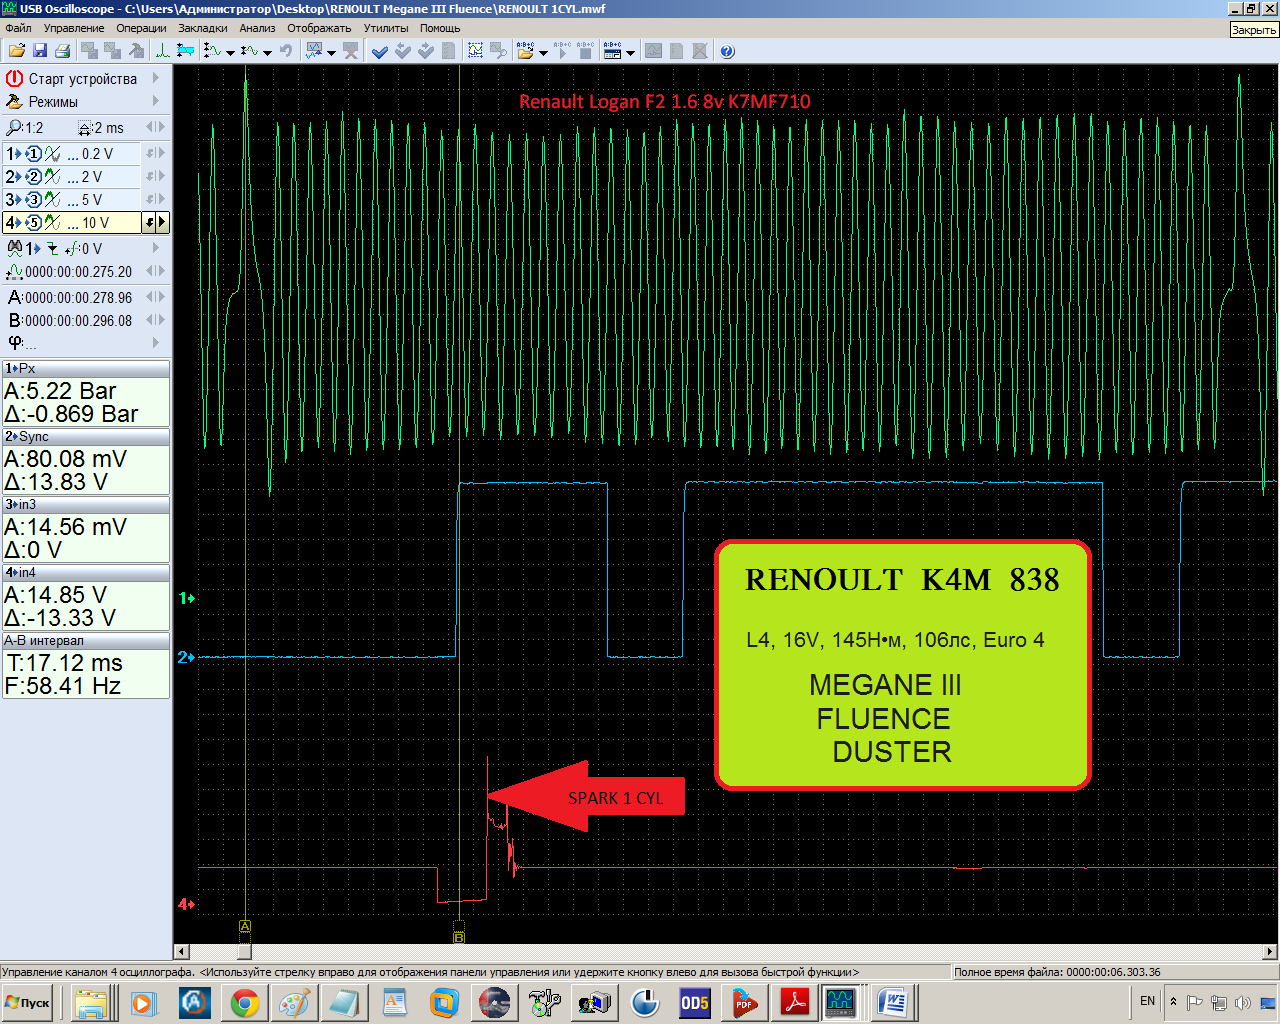Toggle channel 2 waveform visibility icon

52,177
